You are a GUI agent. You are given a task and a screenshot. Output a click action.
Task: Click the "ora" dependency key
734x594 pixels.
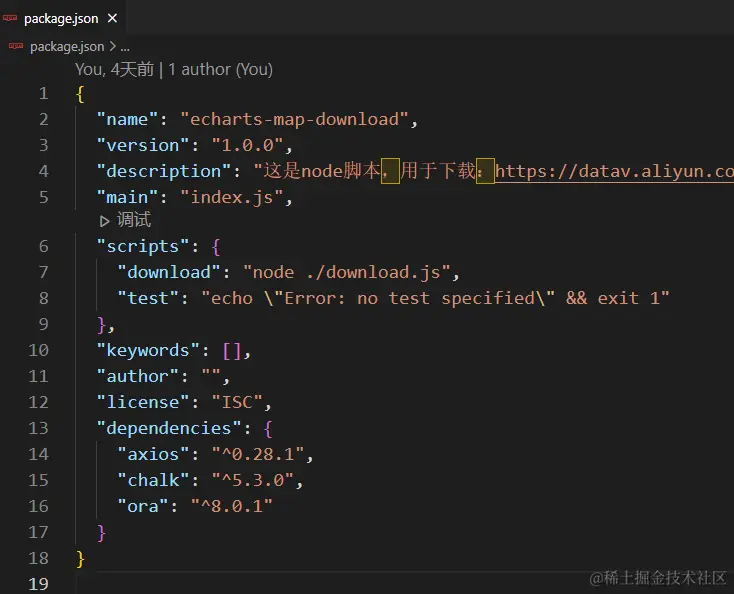click(x=143, y=506)
